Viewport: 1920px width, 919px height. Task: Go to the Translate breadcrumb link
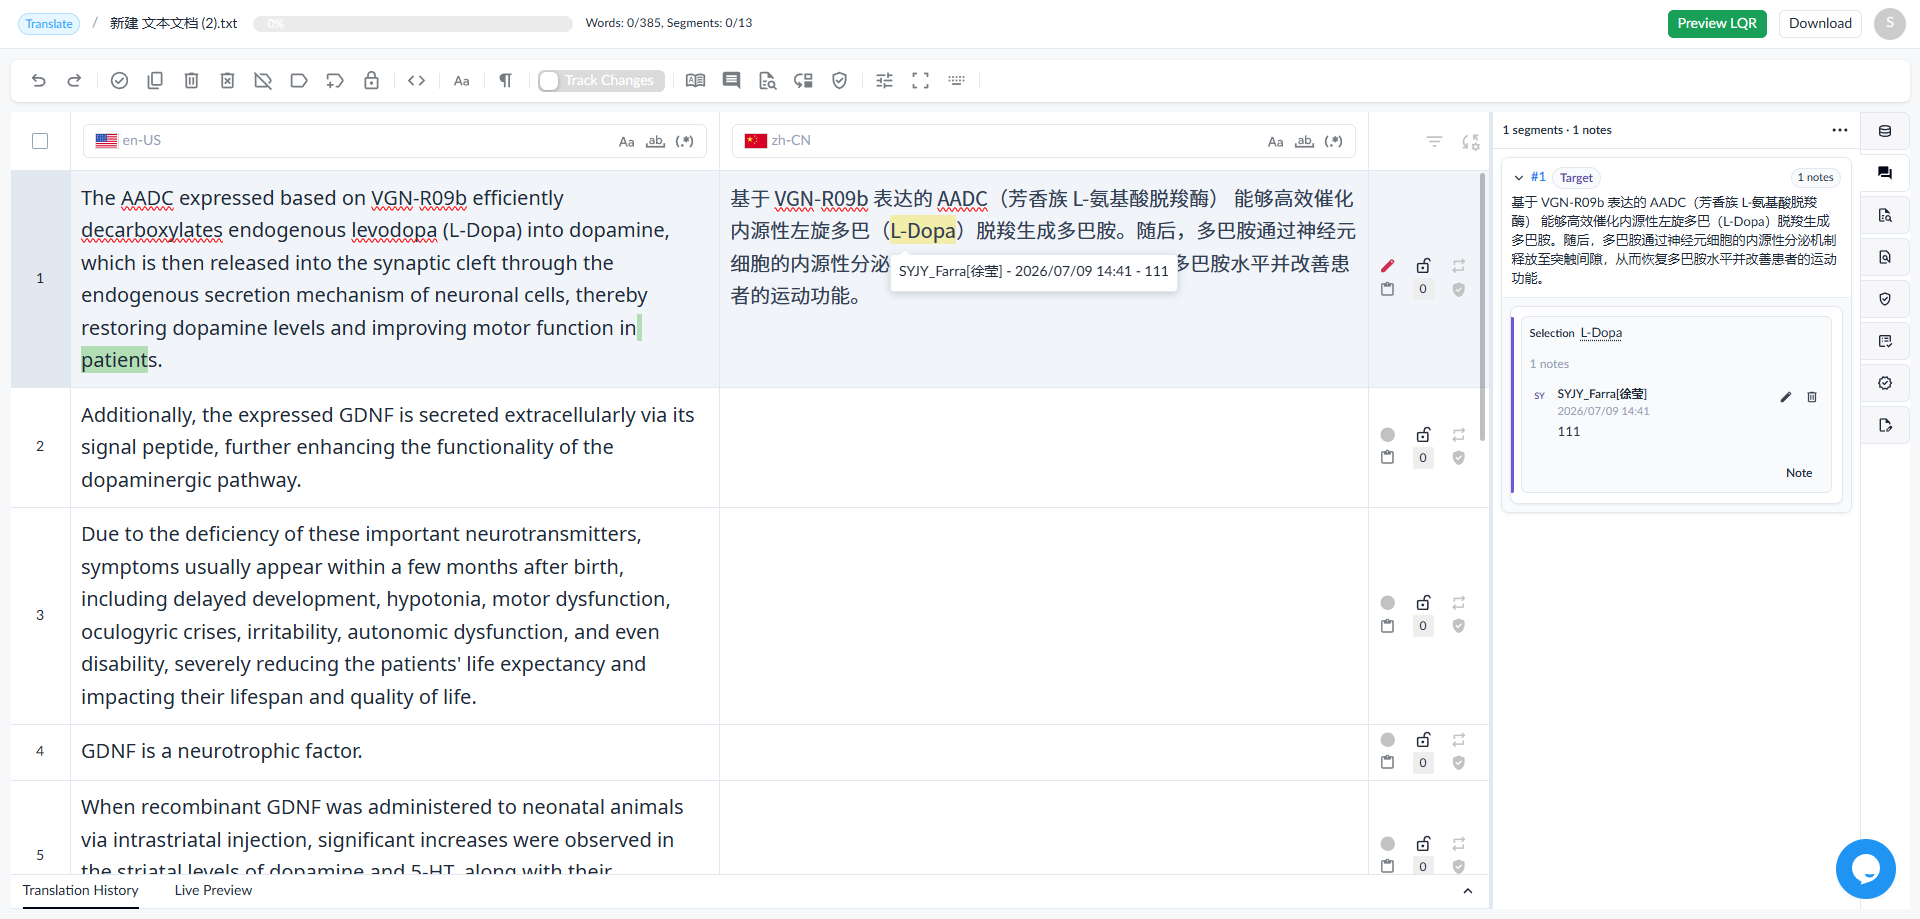coord(49,24)
